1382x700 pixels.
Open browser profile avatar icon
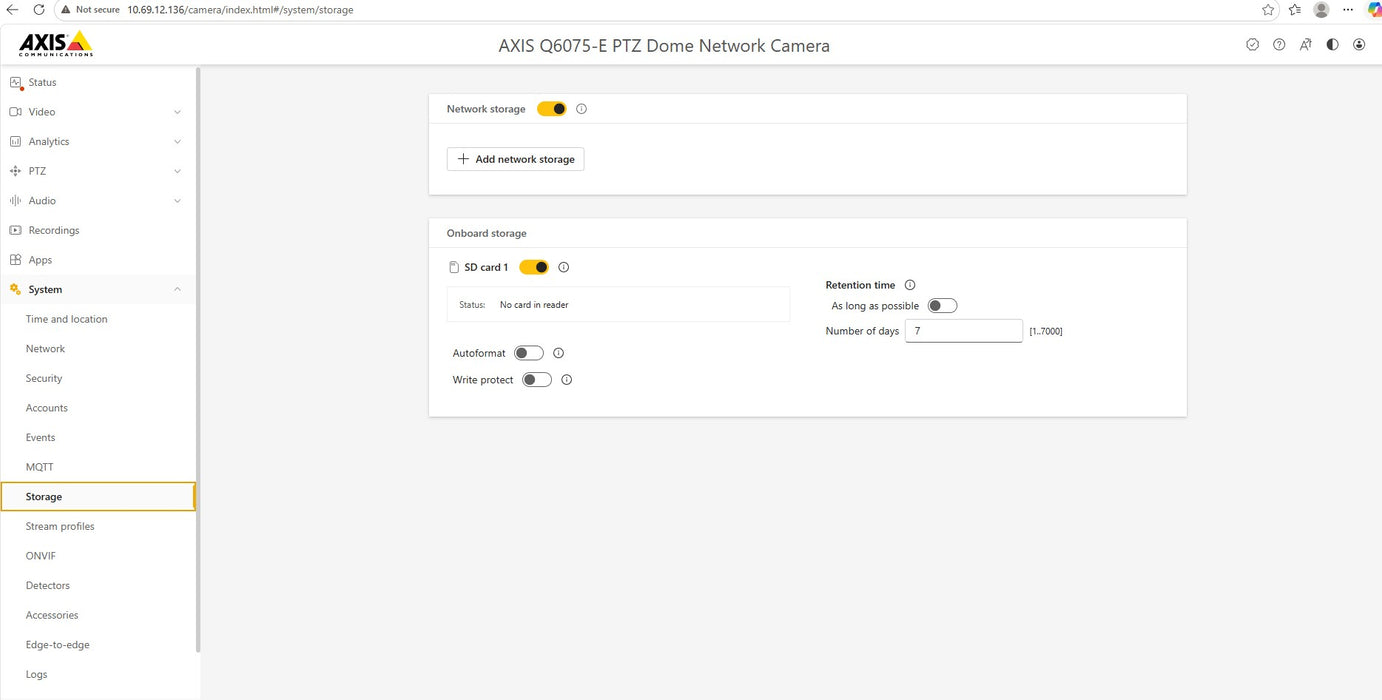1321,9
